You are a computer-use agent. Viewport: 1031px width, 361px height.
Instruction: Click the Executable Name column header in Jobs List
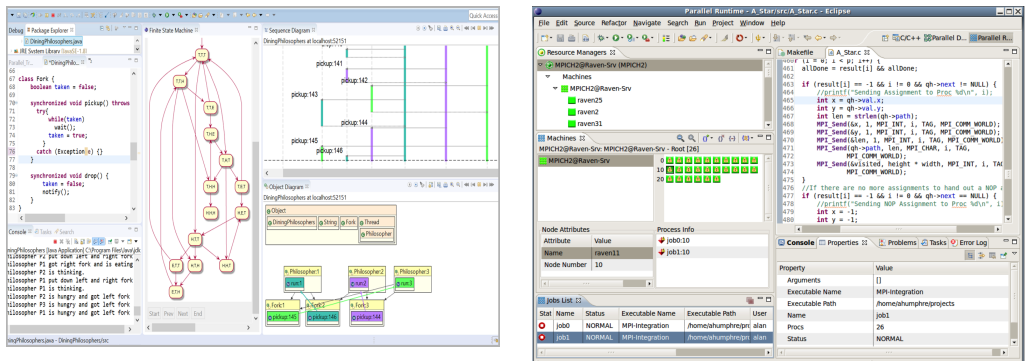pos(651,314)
